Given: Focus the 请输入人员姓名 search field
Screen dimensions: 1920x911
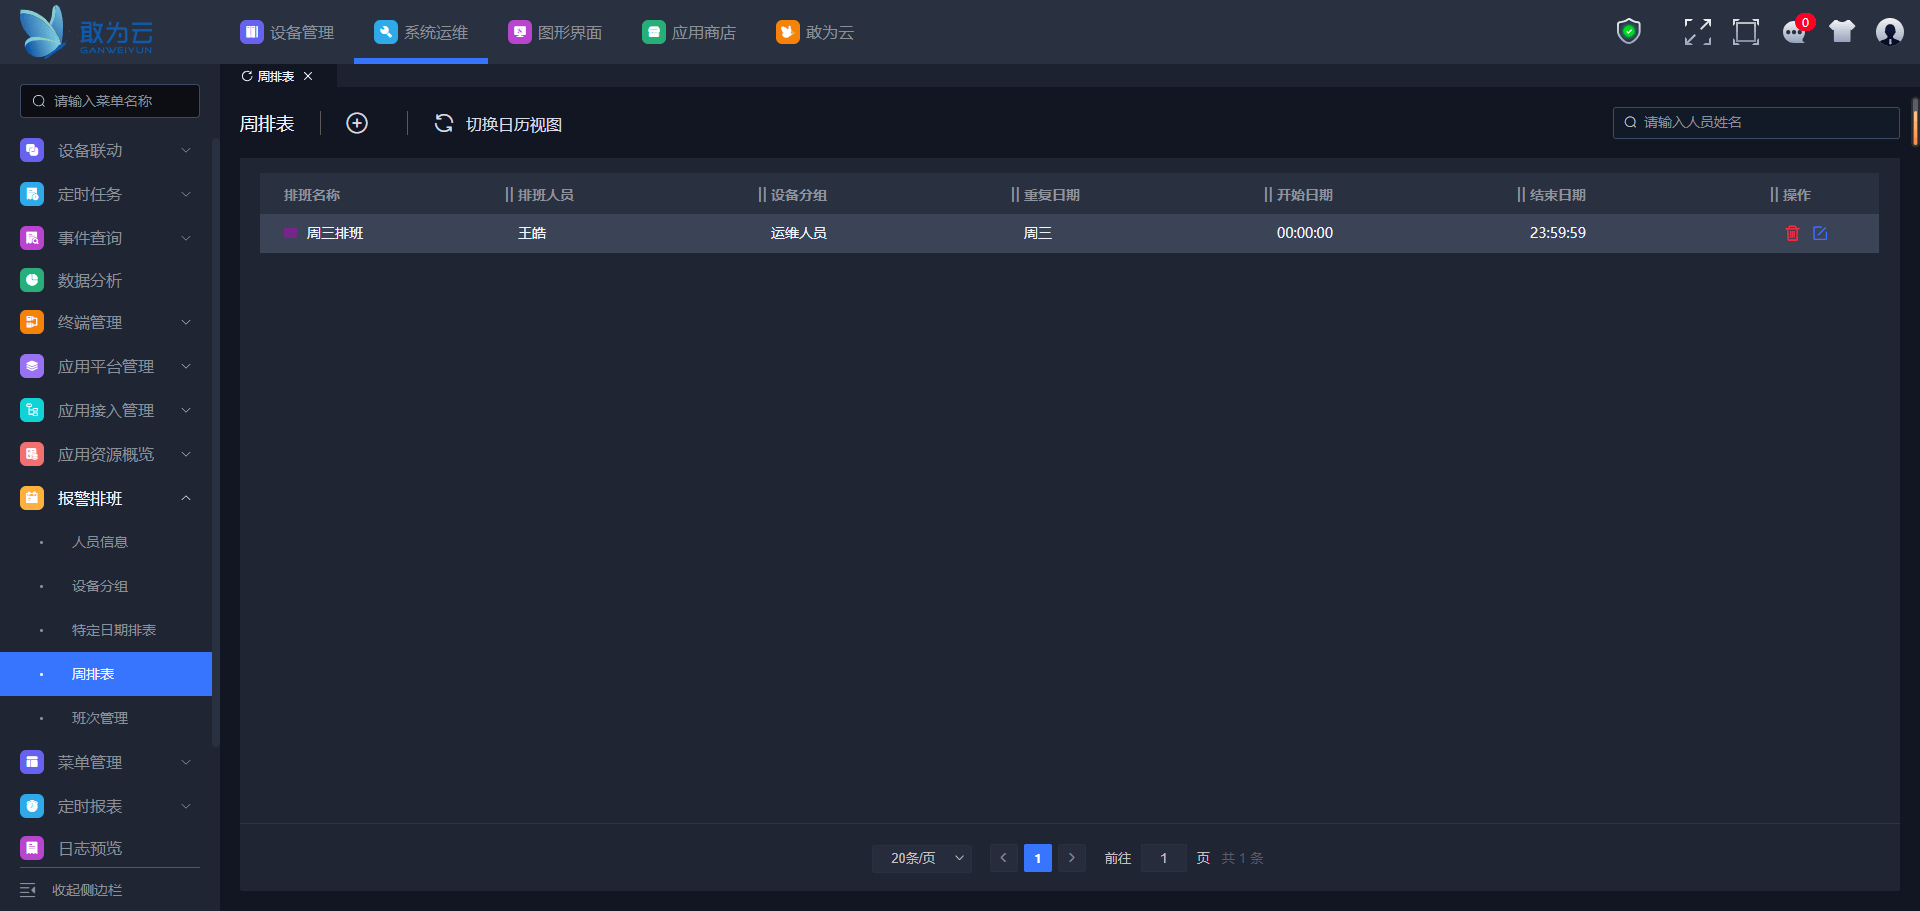Looking at the screenshot, I should click(x=1756, y=122).
